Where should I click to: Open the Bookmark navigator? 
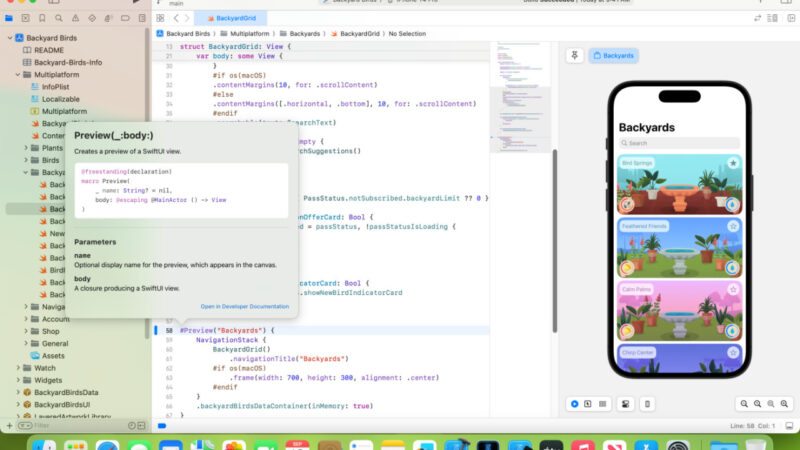42,18
